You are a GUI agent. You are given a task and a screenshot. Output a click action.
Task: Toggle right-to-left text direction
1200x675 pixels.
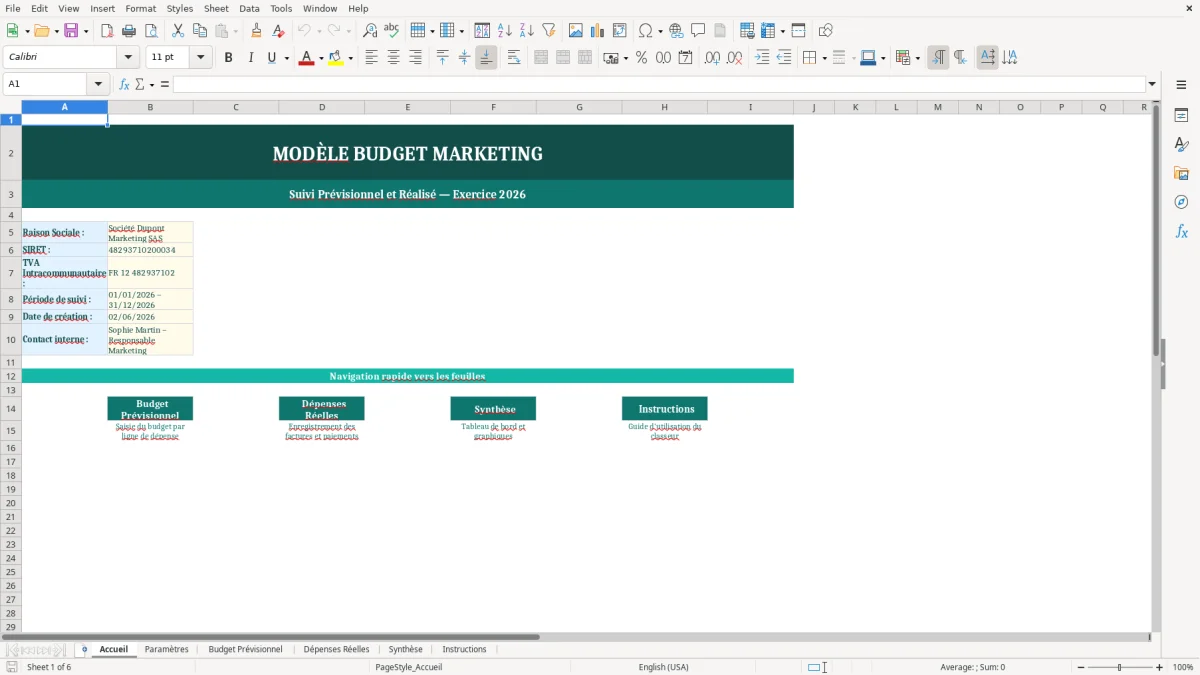[x=960, y=58]
